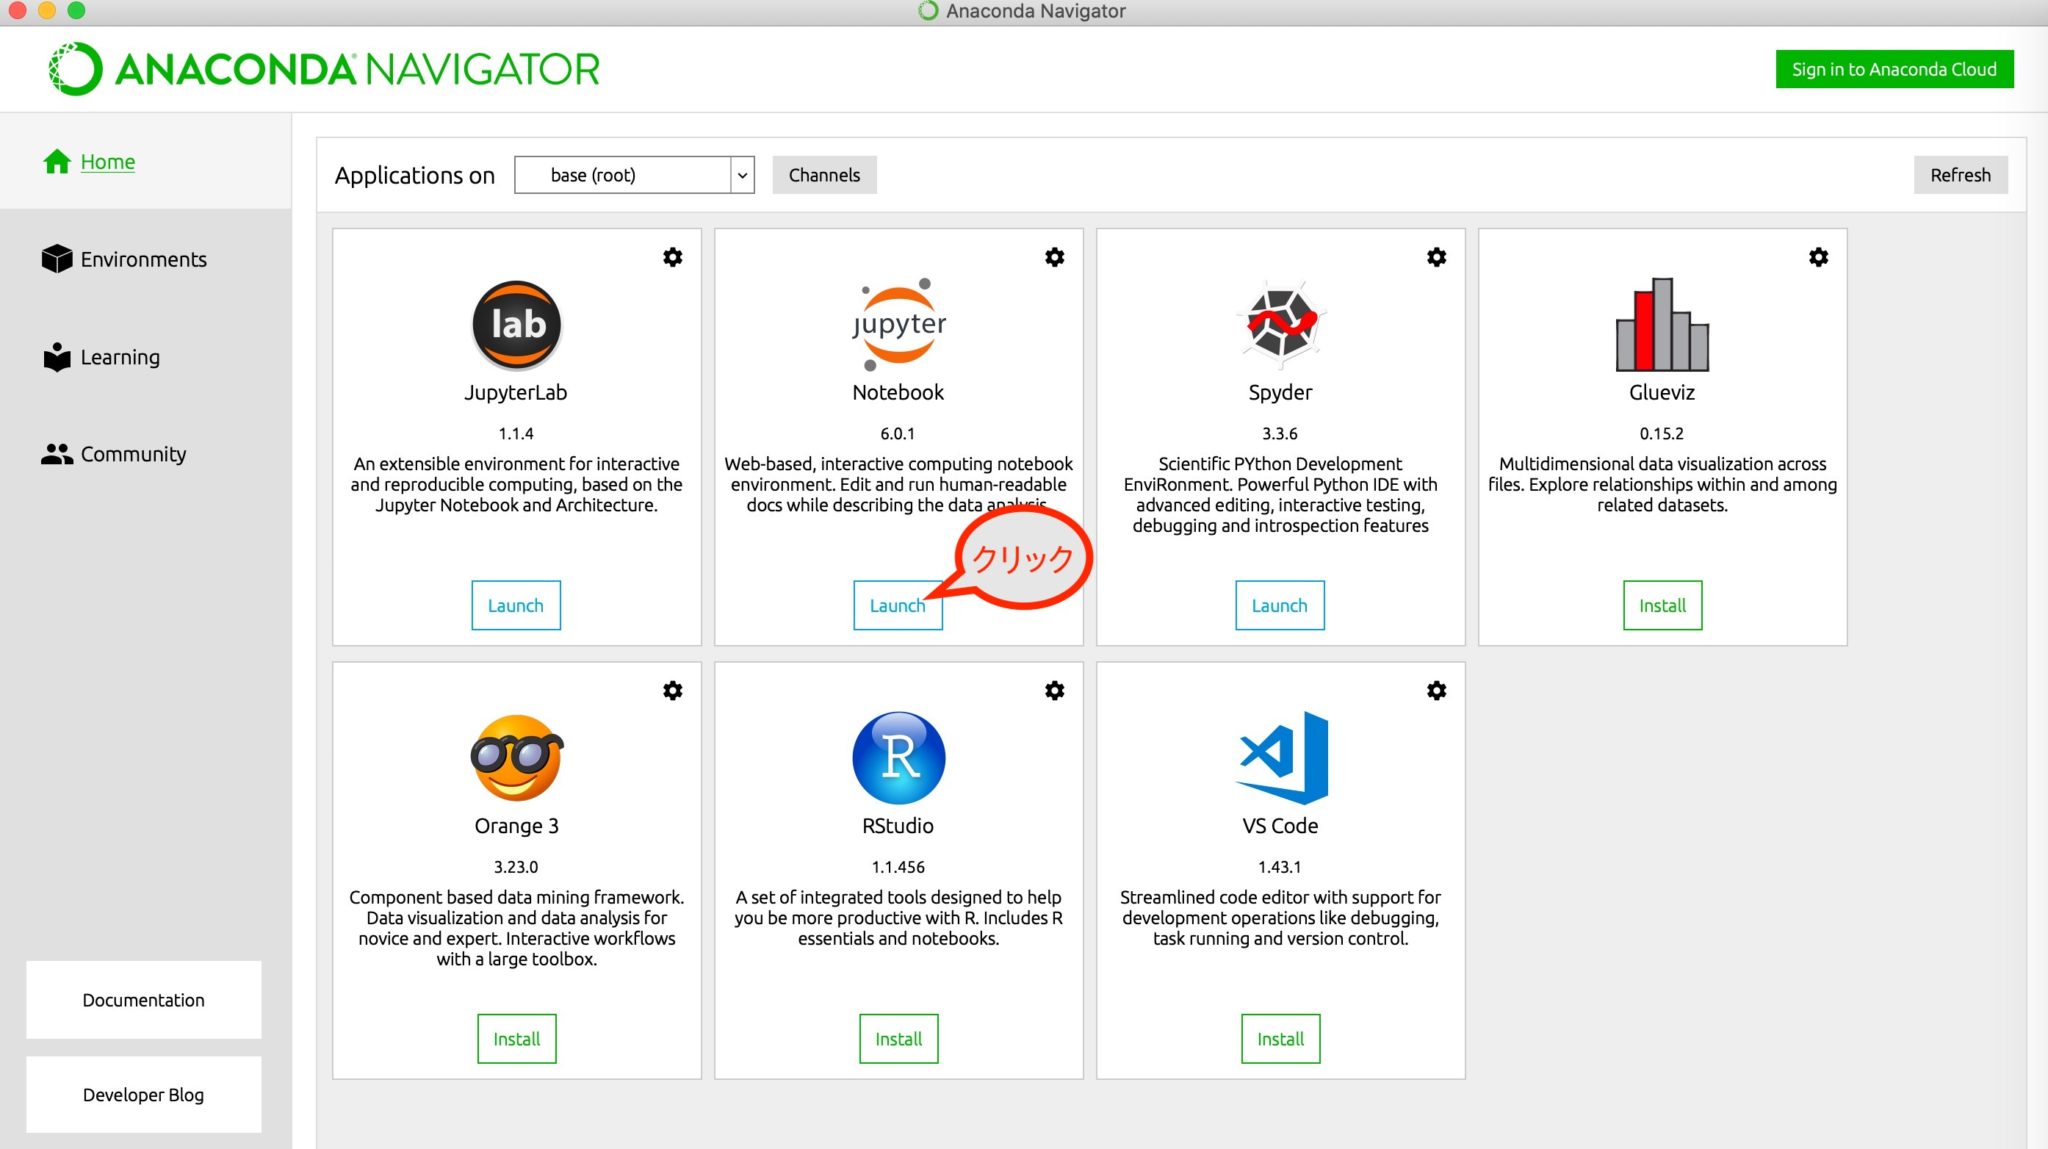Click the Spyder tile gear icon

(1437, 257)
